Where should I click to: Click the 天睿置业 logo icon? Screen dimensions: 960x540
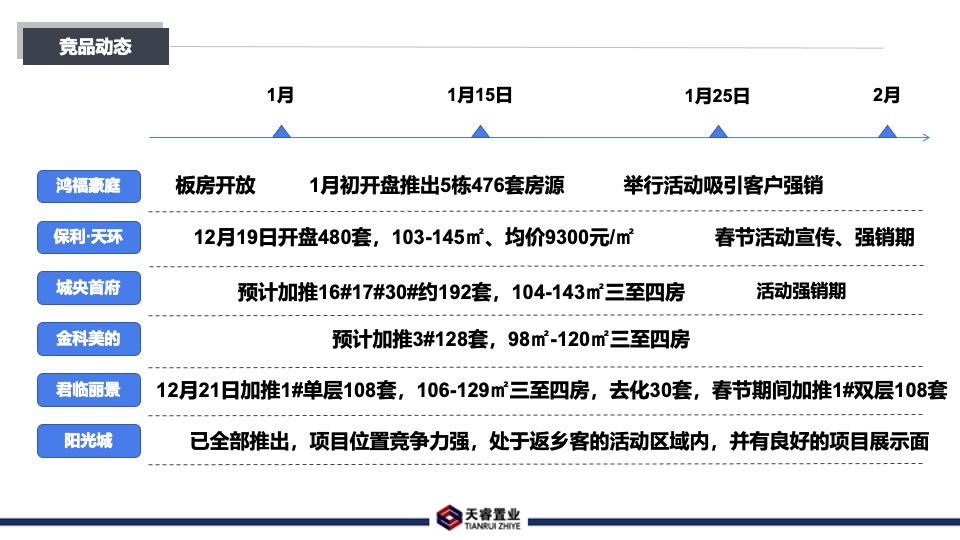pos(449,518)
